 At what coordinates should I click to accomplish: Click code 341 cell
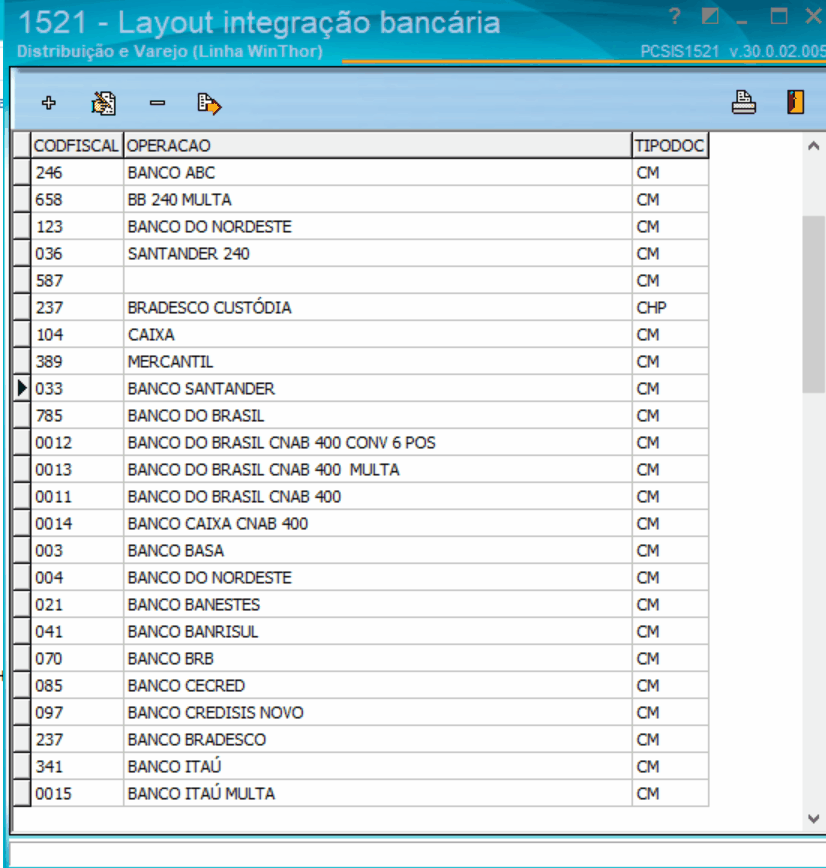pos(77,767)
